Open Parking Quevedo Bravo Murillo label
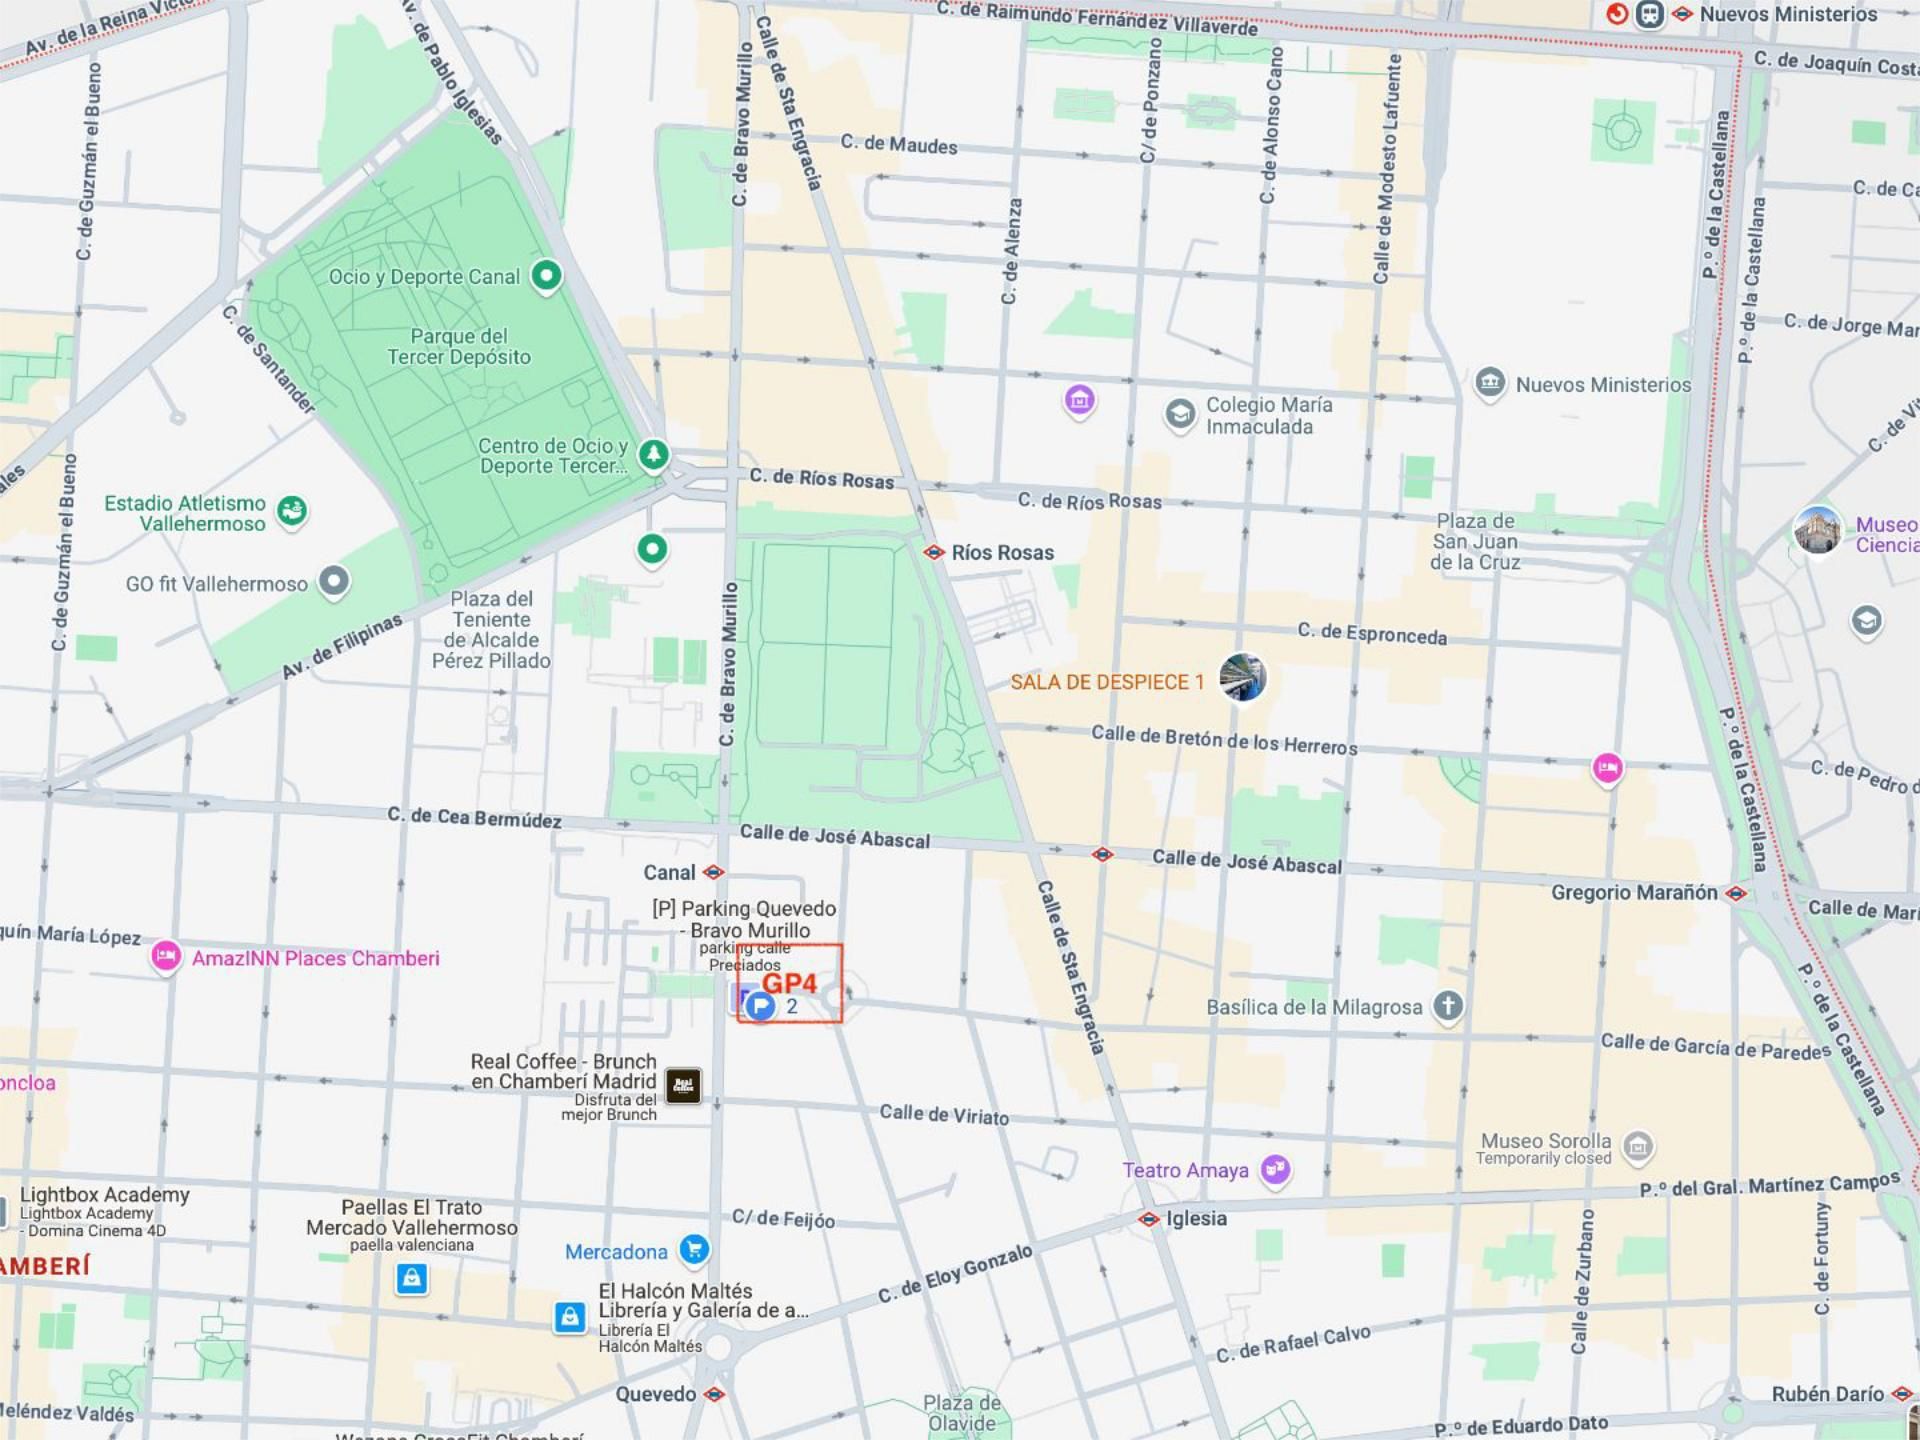Screen dimensions: 1920x1440 (744, 918)
